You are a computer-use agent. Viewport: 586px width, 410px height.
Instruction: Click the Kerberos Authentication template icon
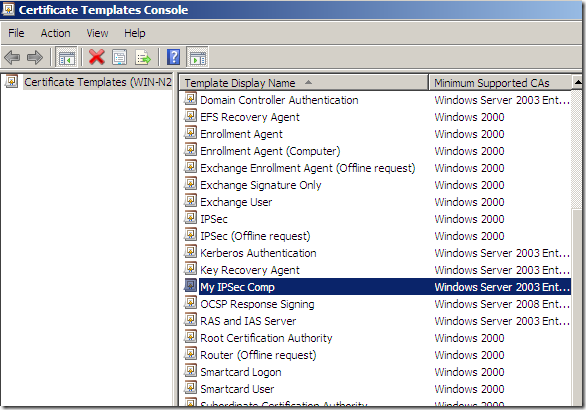pos(190,252)
